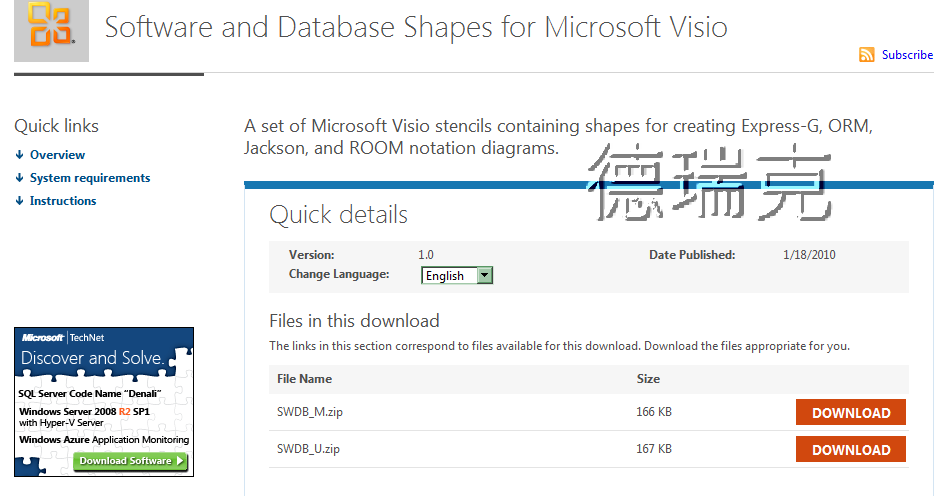
Task: Select the SWDB_M.zip file name
Action: pos(309,413)
